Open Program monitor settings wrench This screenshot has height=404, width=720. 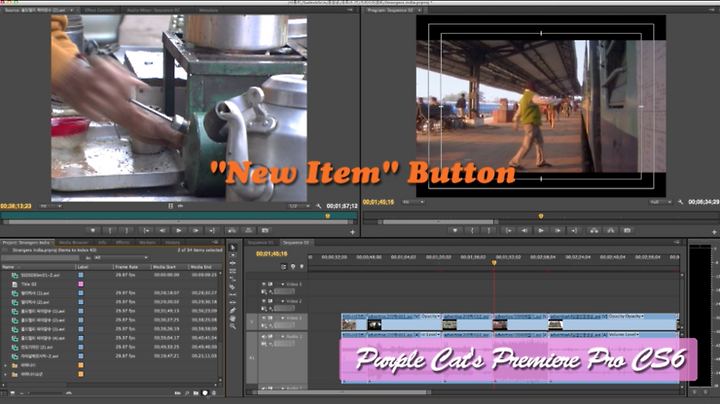(680, 202)
